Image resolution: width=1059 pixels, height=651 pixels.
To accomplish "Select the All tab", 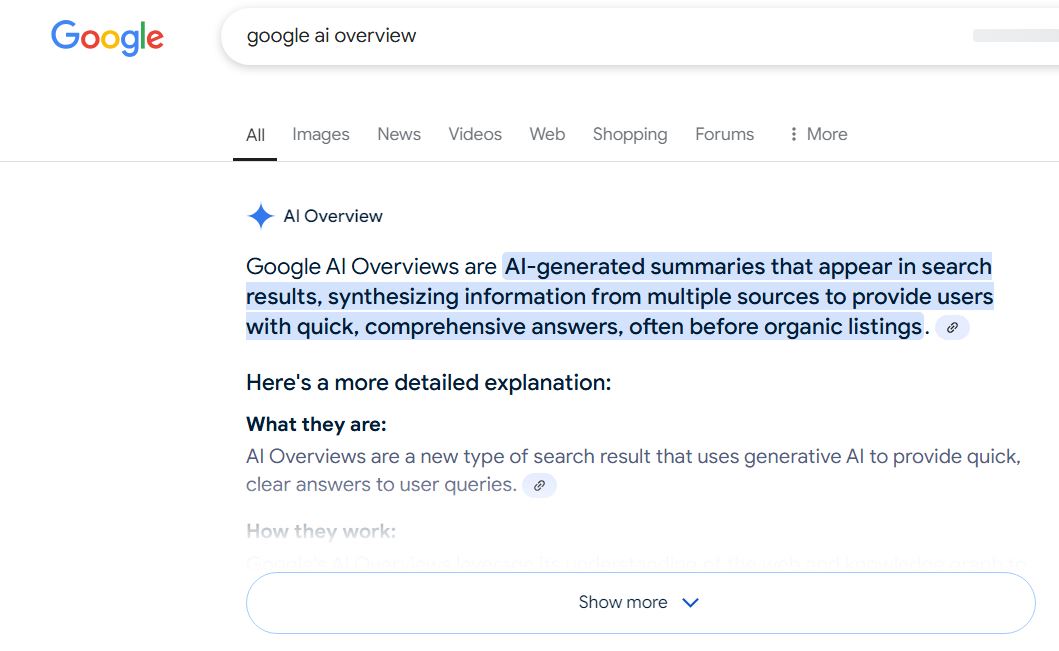I will pyautogui.click(x=255, y=134).
